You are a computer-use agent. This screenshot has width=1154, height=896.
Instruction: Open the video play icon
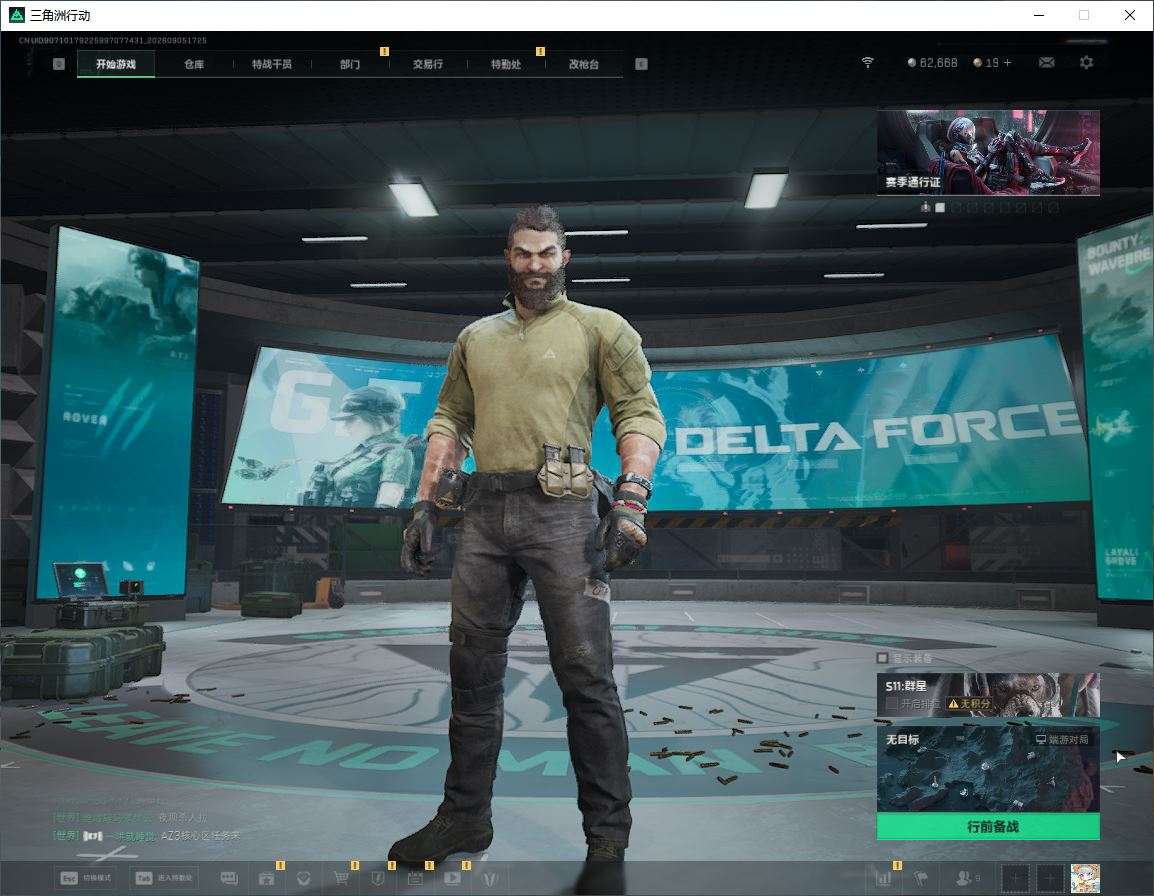point(452,878)
